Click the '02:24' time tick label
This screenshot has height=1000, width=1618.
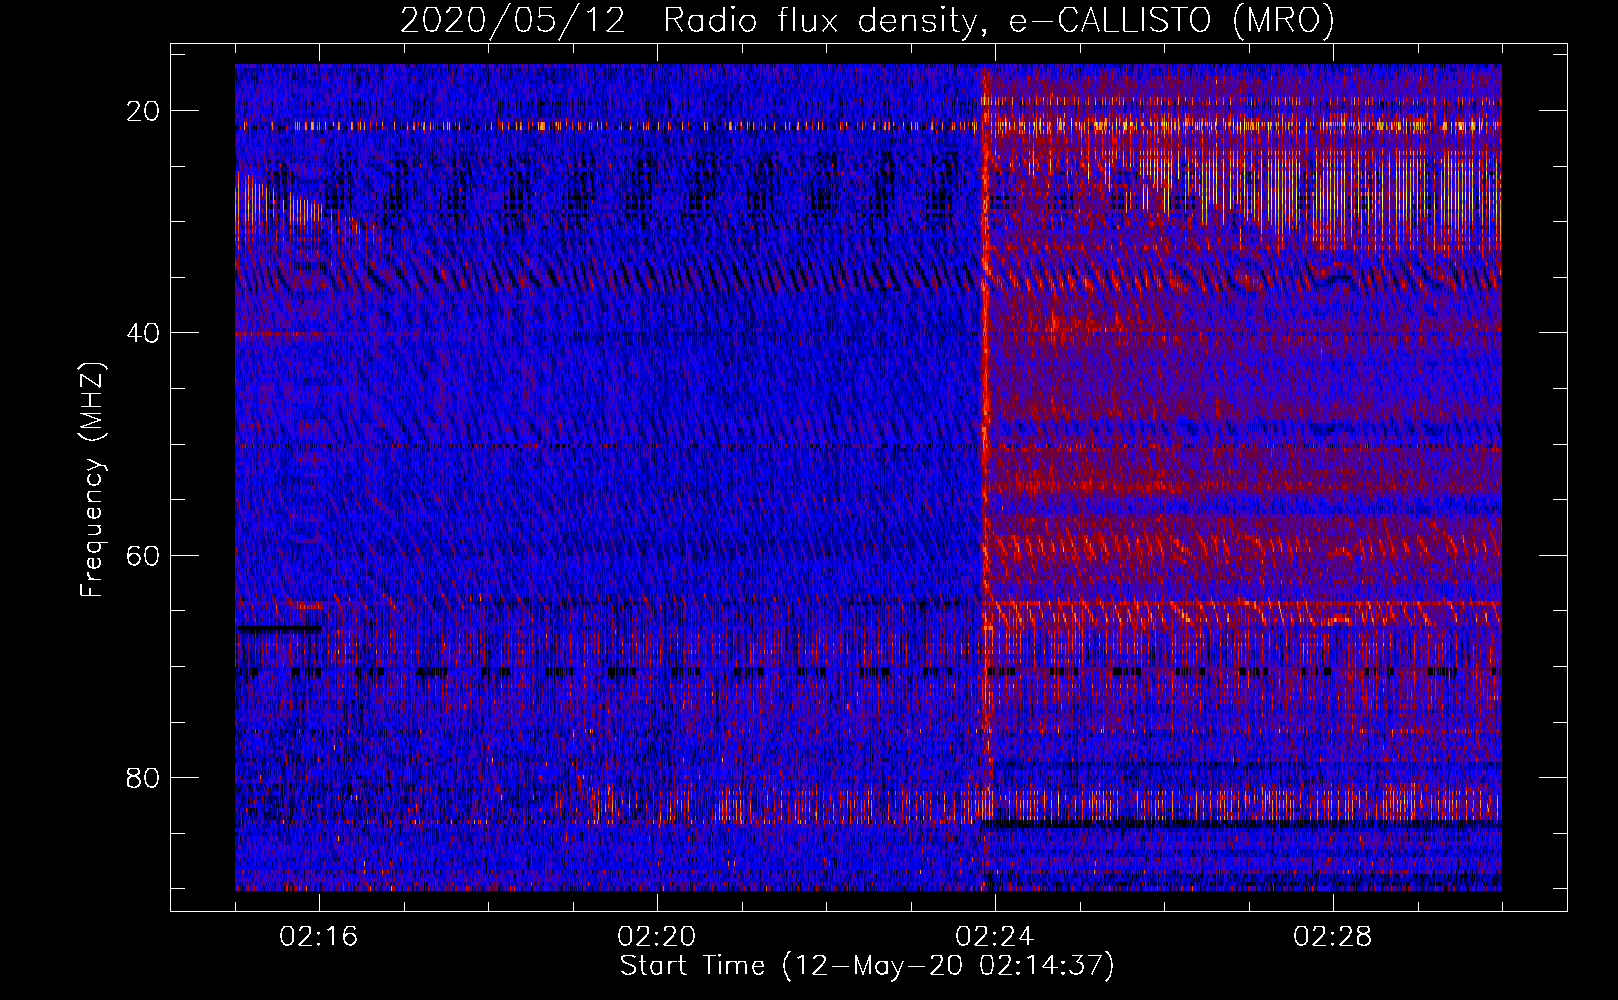tap(995, 936)
